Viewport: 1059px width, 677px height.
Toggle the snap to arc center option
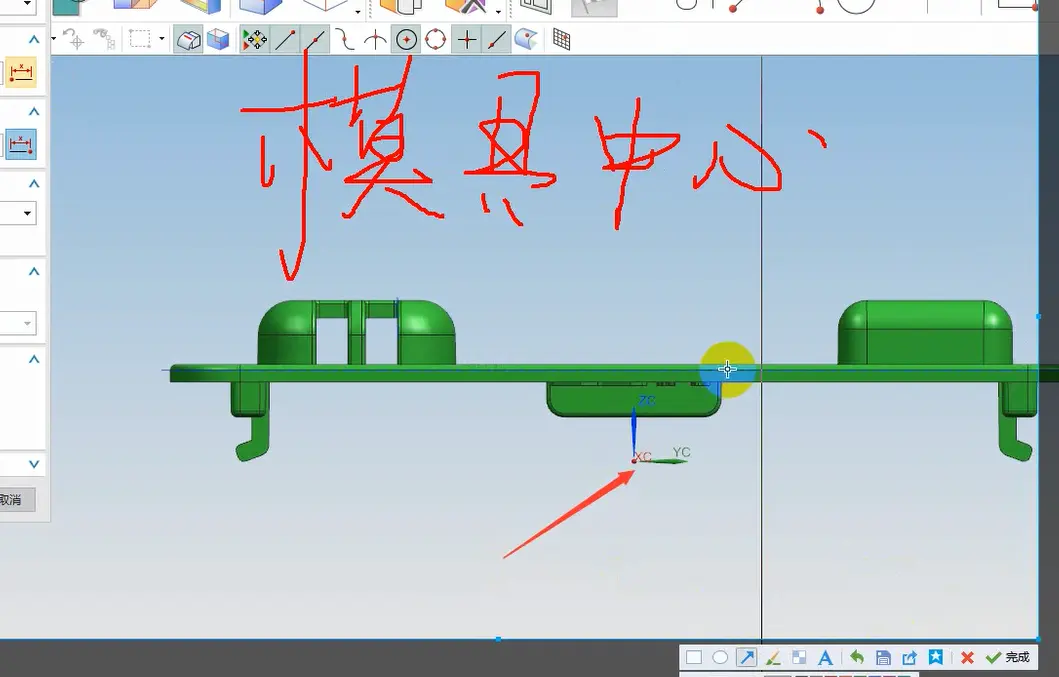click(406, 40)
